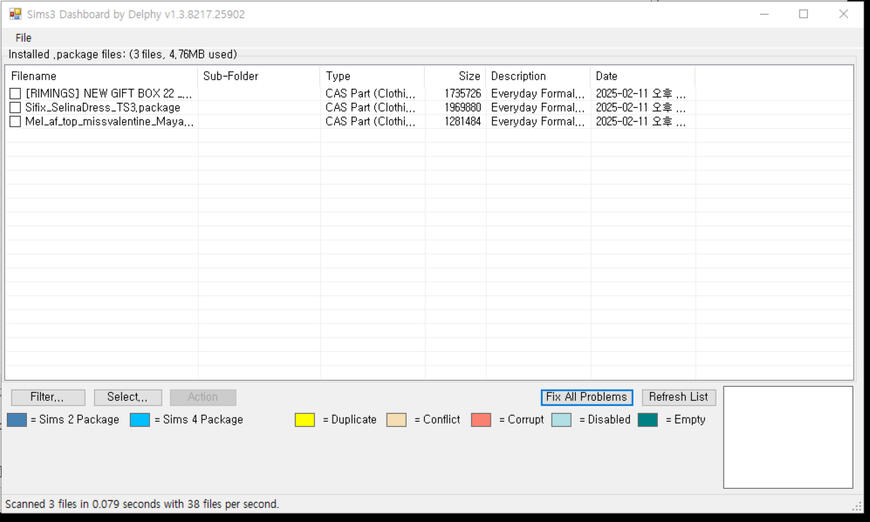Click the teal Empty legend swatch
This screenshot has height=522, width=870.
648,420
